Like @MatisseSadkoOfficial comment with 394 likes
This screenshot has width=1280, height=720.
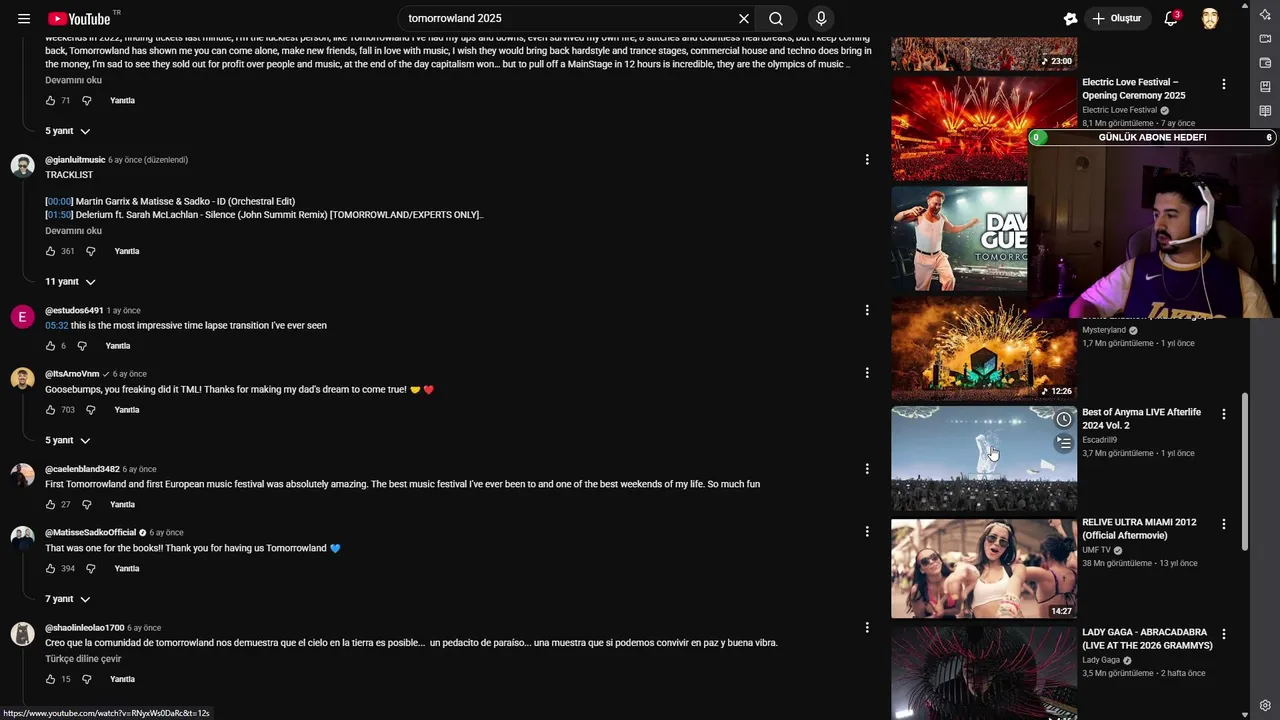point(50,569)
